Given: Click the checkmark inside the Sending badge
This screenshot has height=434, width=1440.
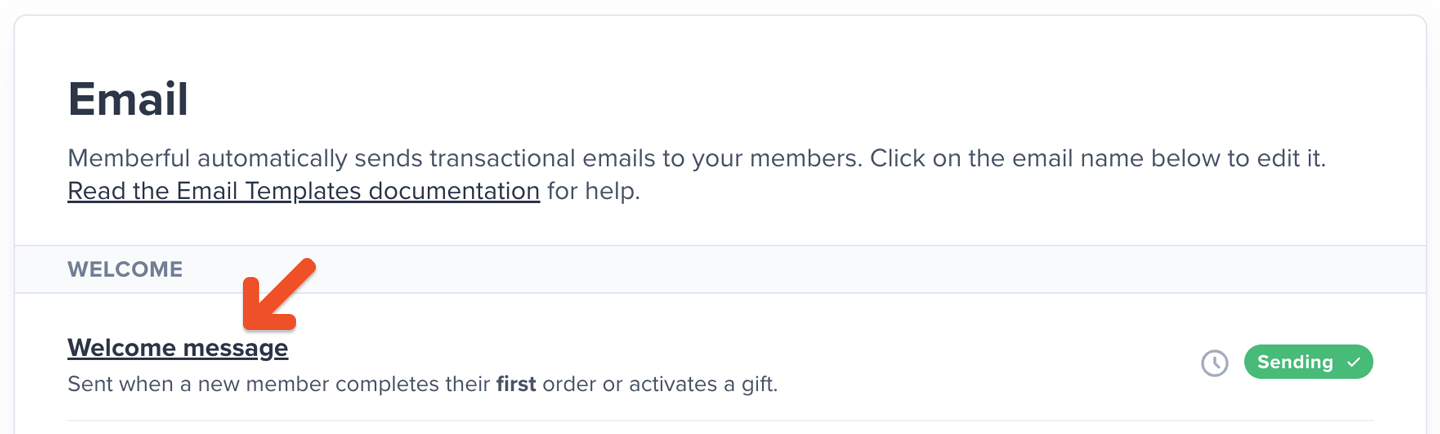Looking at the screenshot, I should click(x=1354, y=363).
